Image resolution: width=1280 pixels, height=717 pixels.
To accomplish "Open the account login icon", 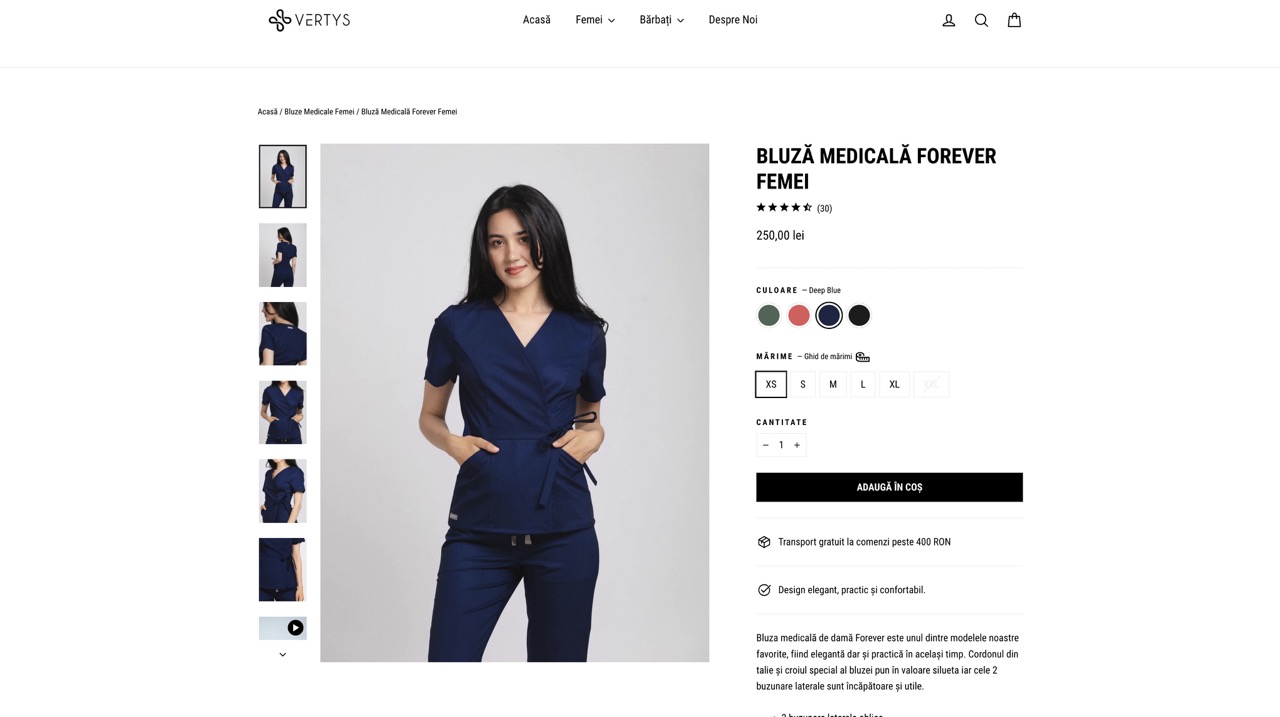I will [948, 20].
